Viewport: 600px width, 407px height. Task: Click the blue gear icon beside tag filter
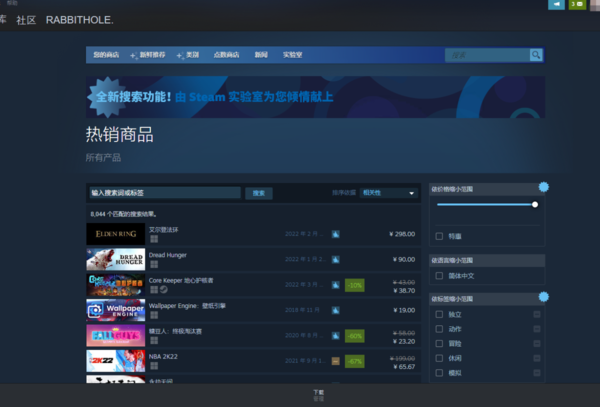pyautogui.click(x=544, y=297)
